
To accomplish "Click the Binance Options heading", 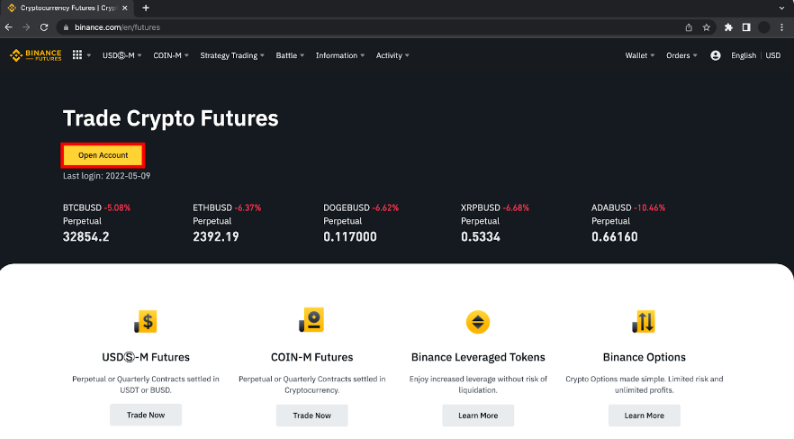I will tap(644, 357).
